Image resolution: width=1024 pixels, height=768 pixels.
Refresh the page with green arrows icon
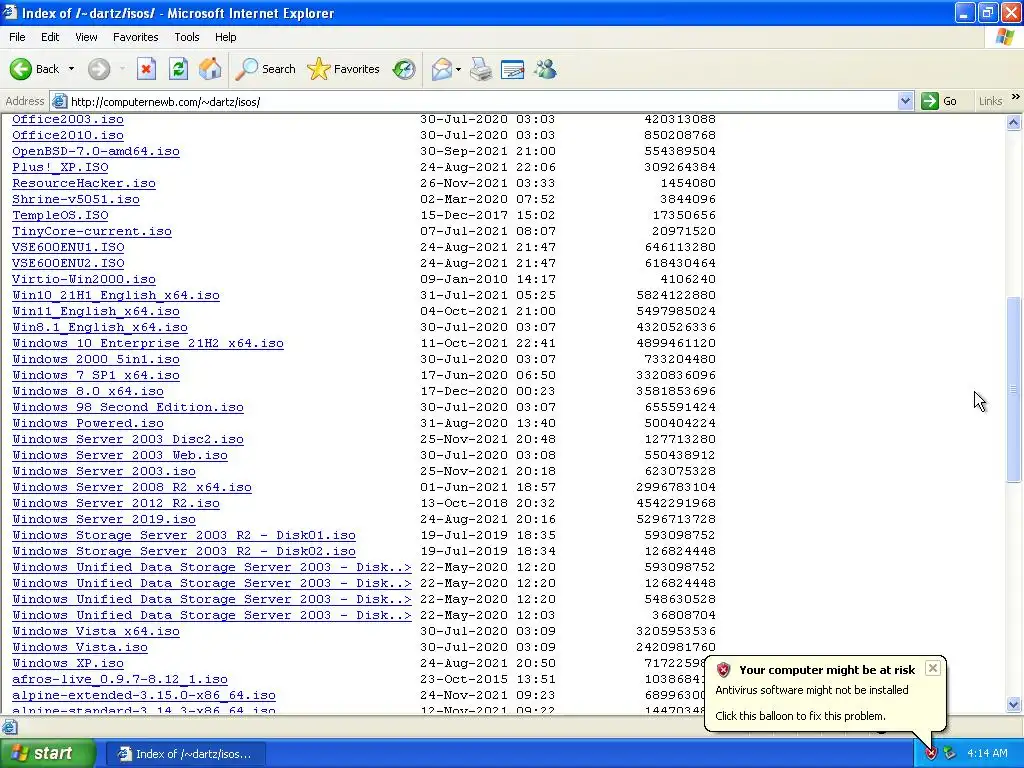(x=178, y=69)
